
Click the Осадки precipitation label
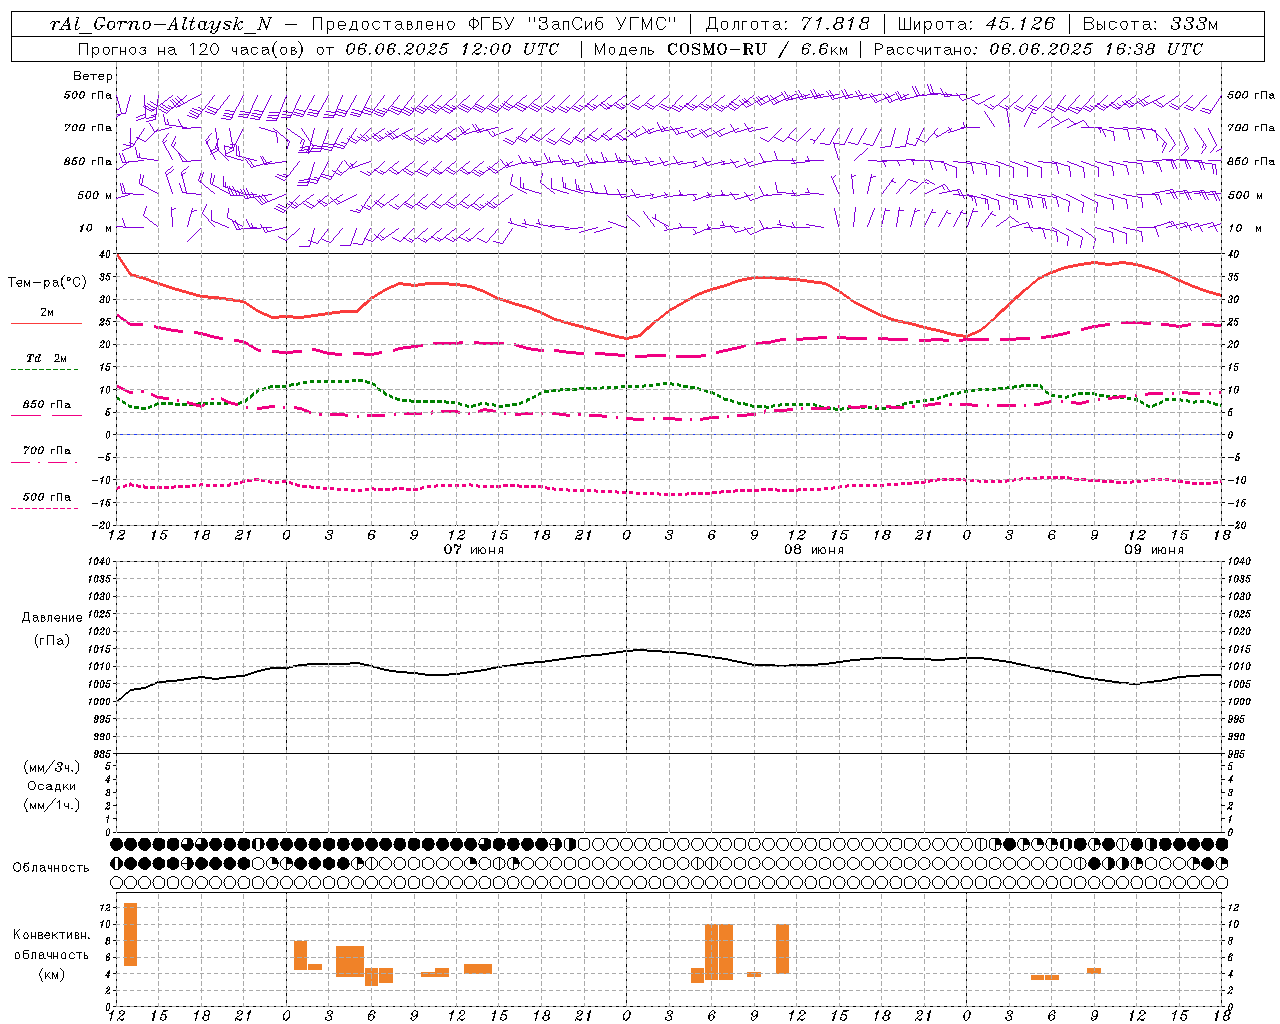(52, 786)
